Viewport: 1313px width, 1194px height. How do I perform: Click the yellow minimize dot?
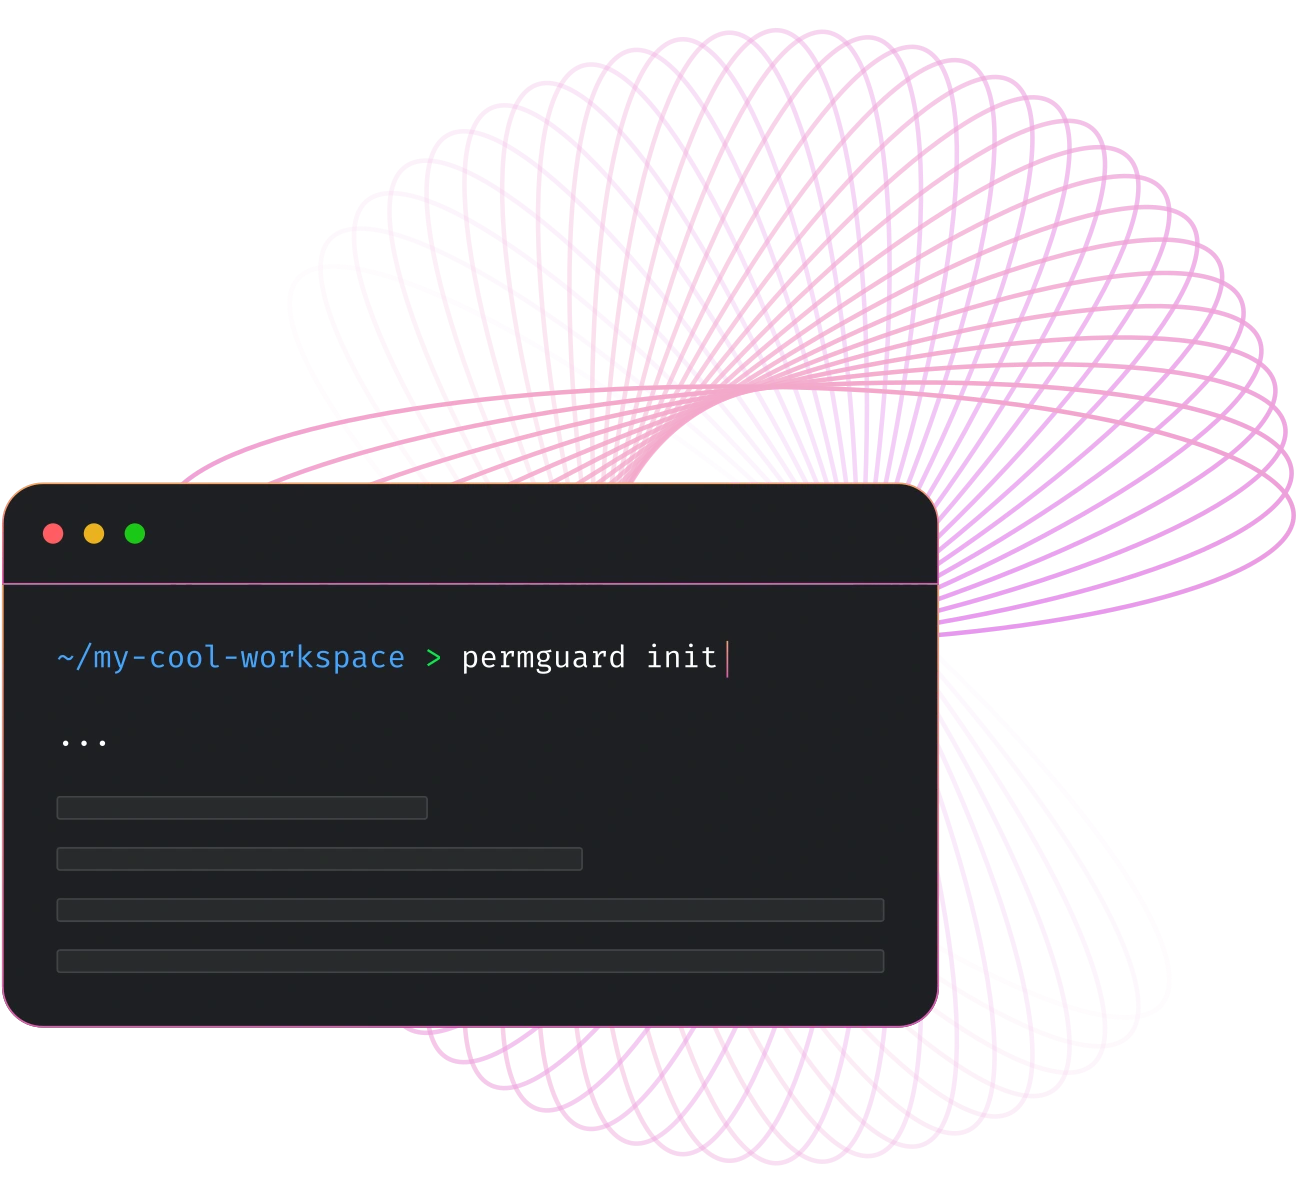click(x=94, y=534)
